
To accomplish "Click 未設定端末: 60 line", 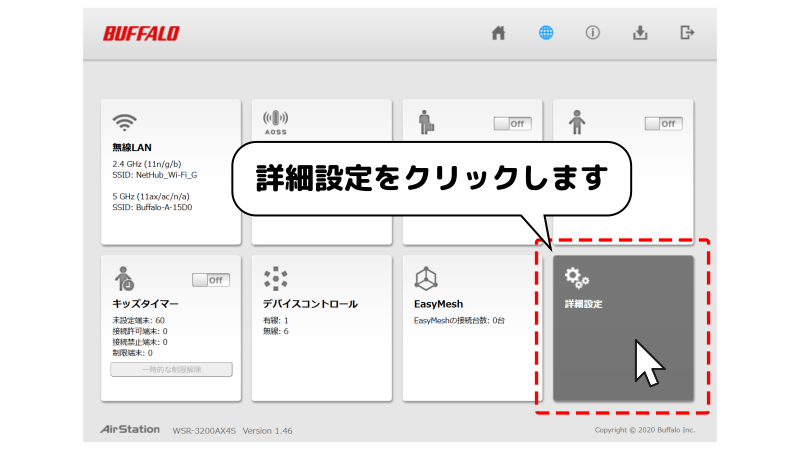I will (x=138, y=320).
